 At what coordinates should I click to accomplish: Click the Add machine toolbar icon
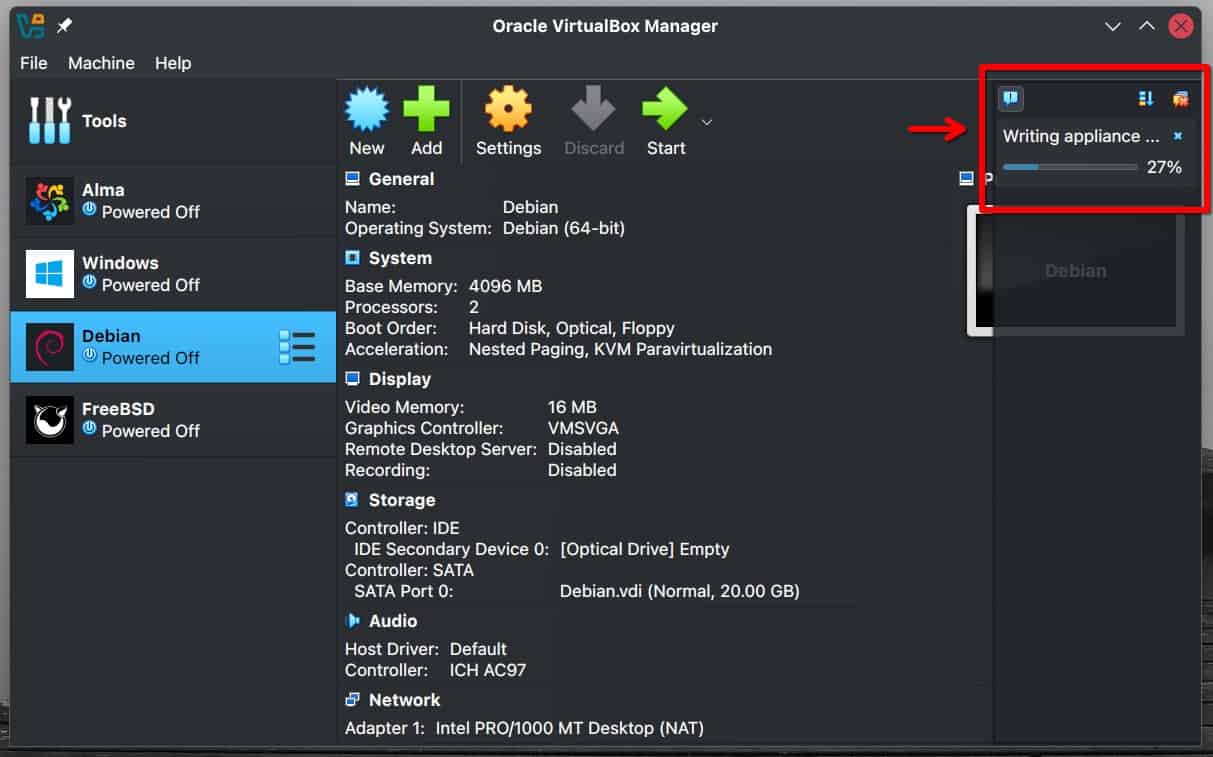click(x=427, y=120)
